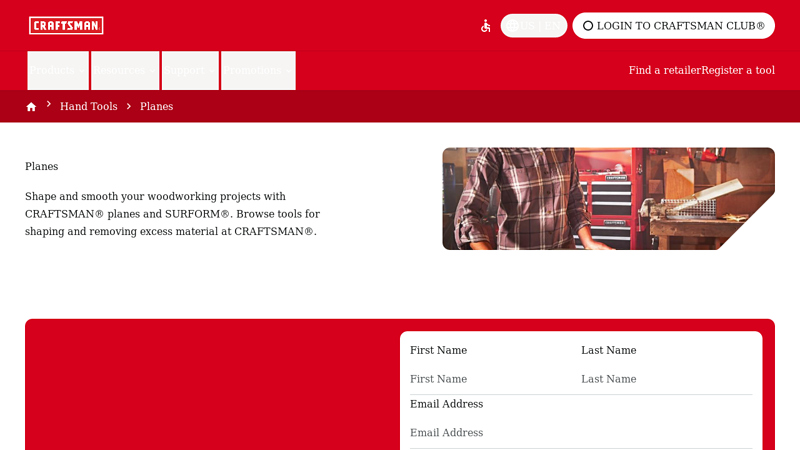Click the Craftsman logo
The height and width of the screenshot is (450, 800).
(x=66, y=26)
